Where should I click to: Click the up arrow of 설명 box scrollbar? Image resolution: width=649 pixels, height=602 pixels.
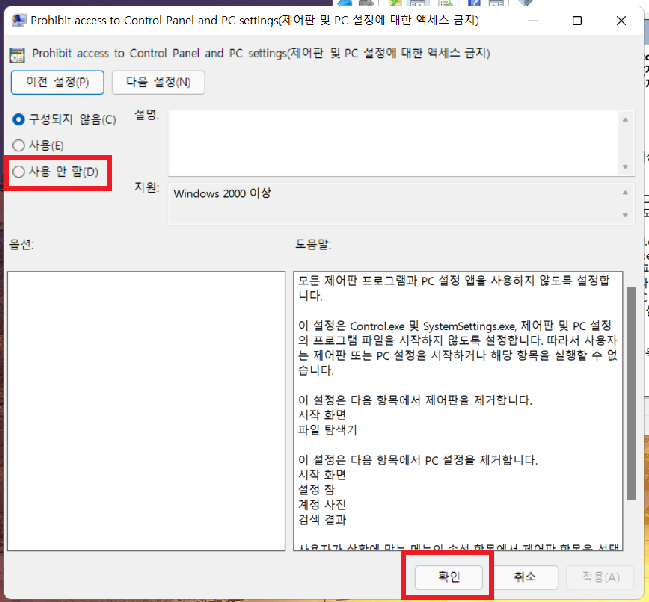(x=625, y=120)
